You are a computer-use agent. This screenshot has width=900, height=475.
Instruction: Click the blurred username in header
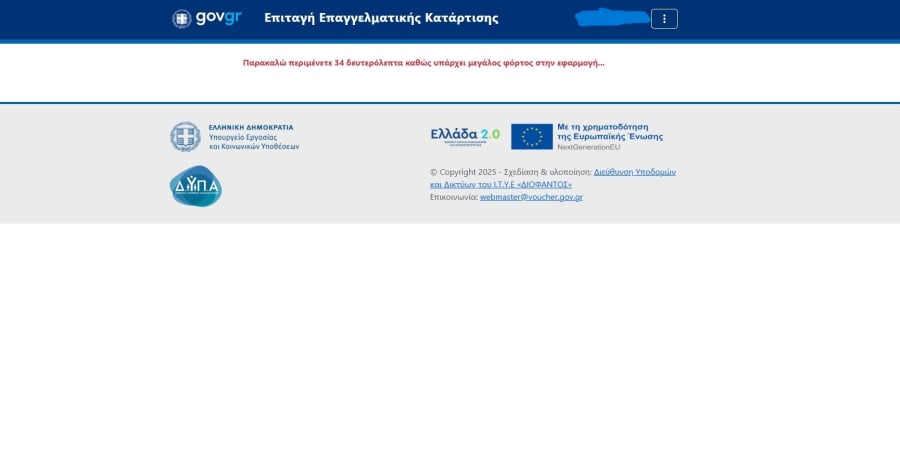(x=611, y=17)
